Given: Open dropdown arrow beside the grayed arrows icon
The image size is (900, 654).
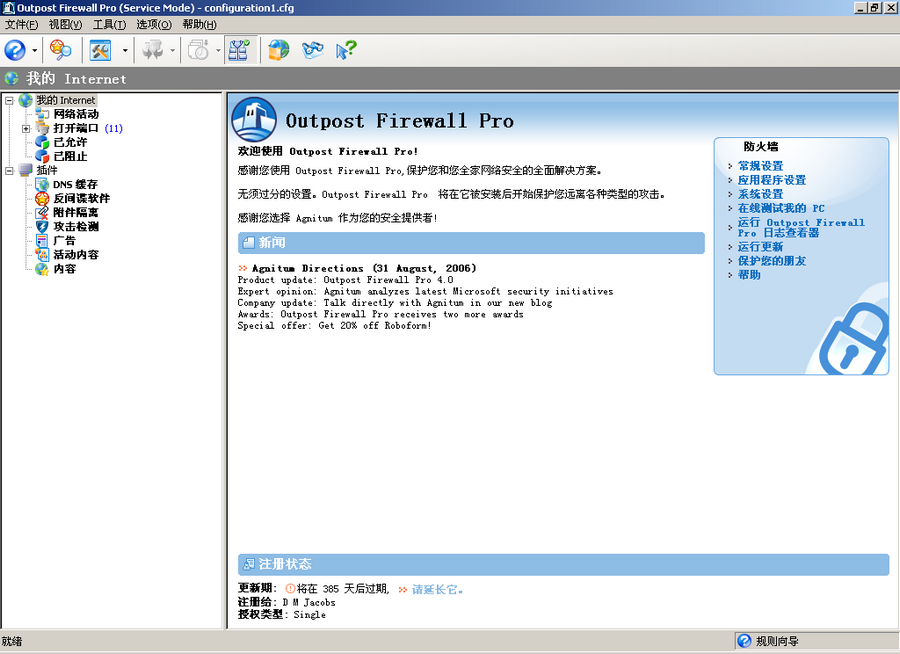Looking at the screenshot, I should [172, 51].
